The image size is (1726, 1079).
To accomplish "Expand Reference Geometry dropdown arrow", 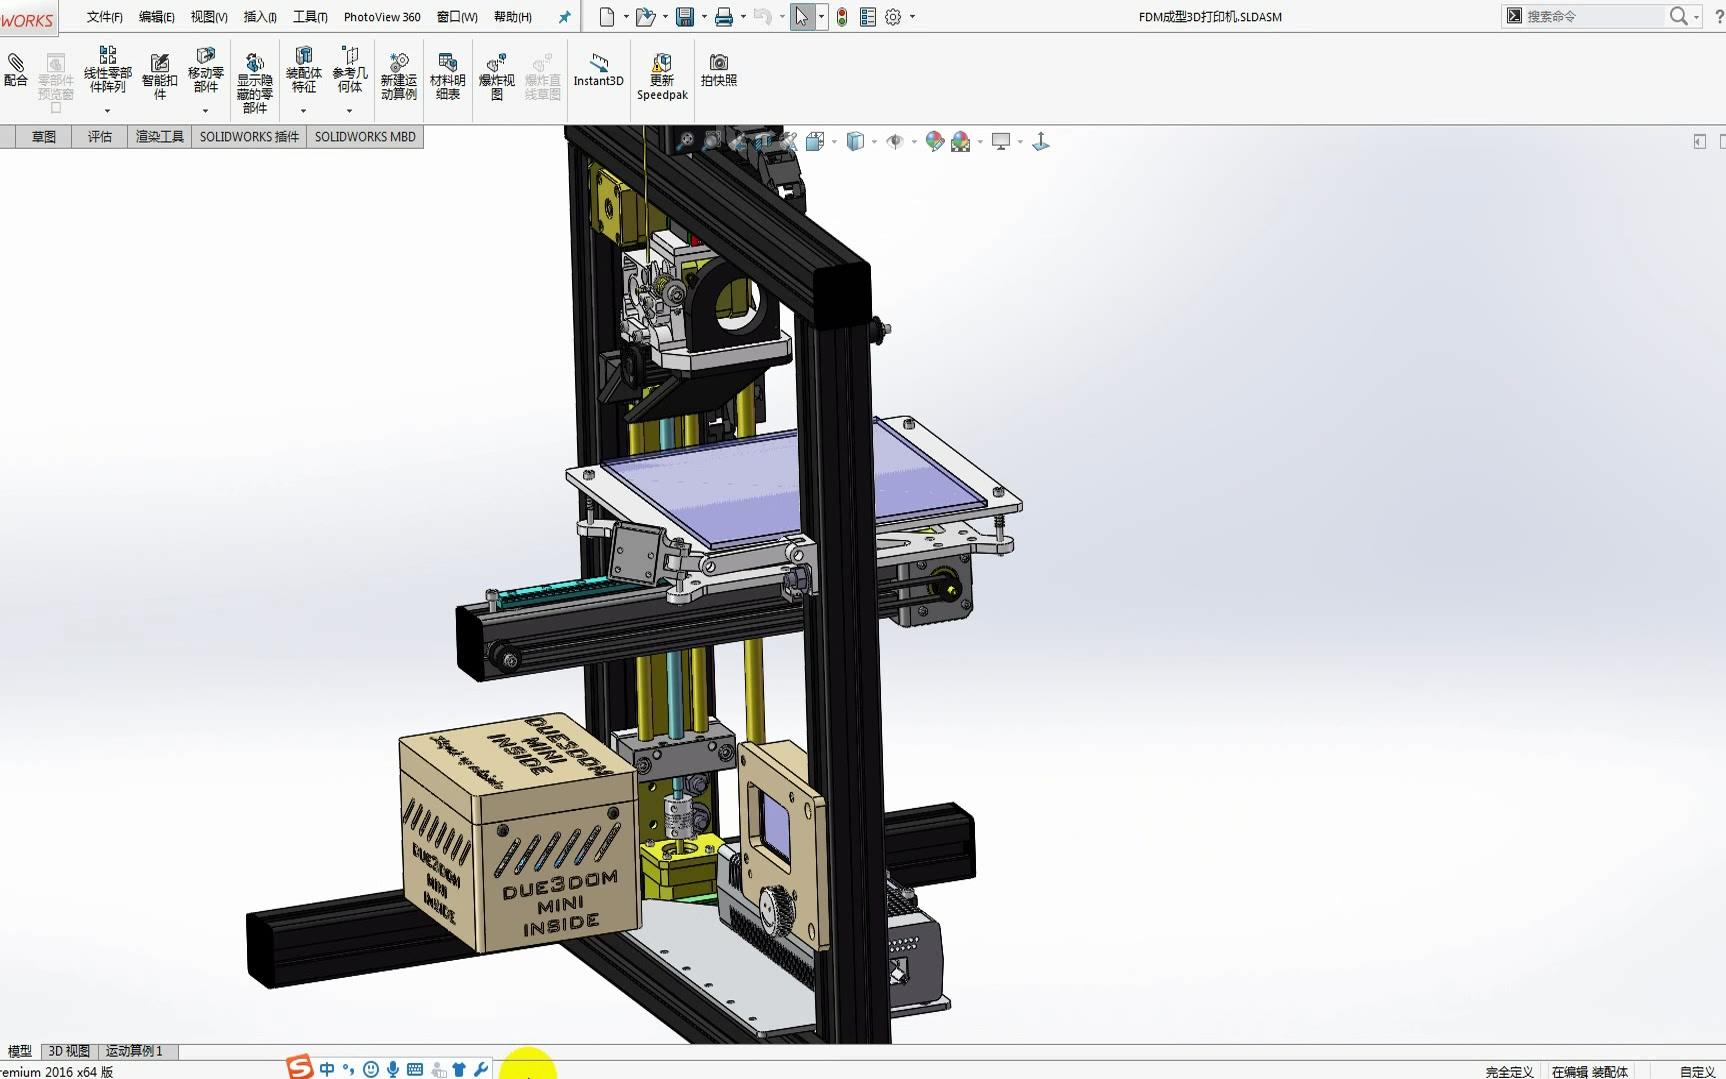I will coord(349,110).
